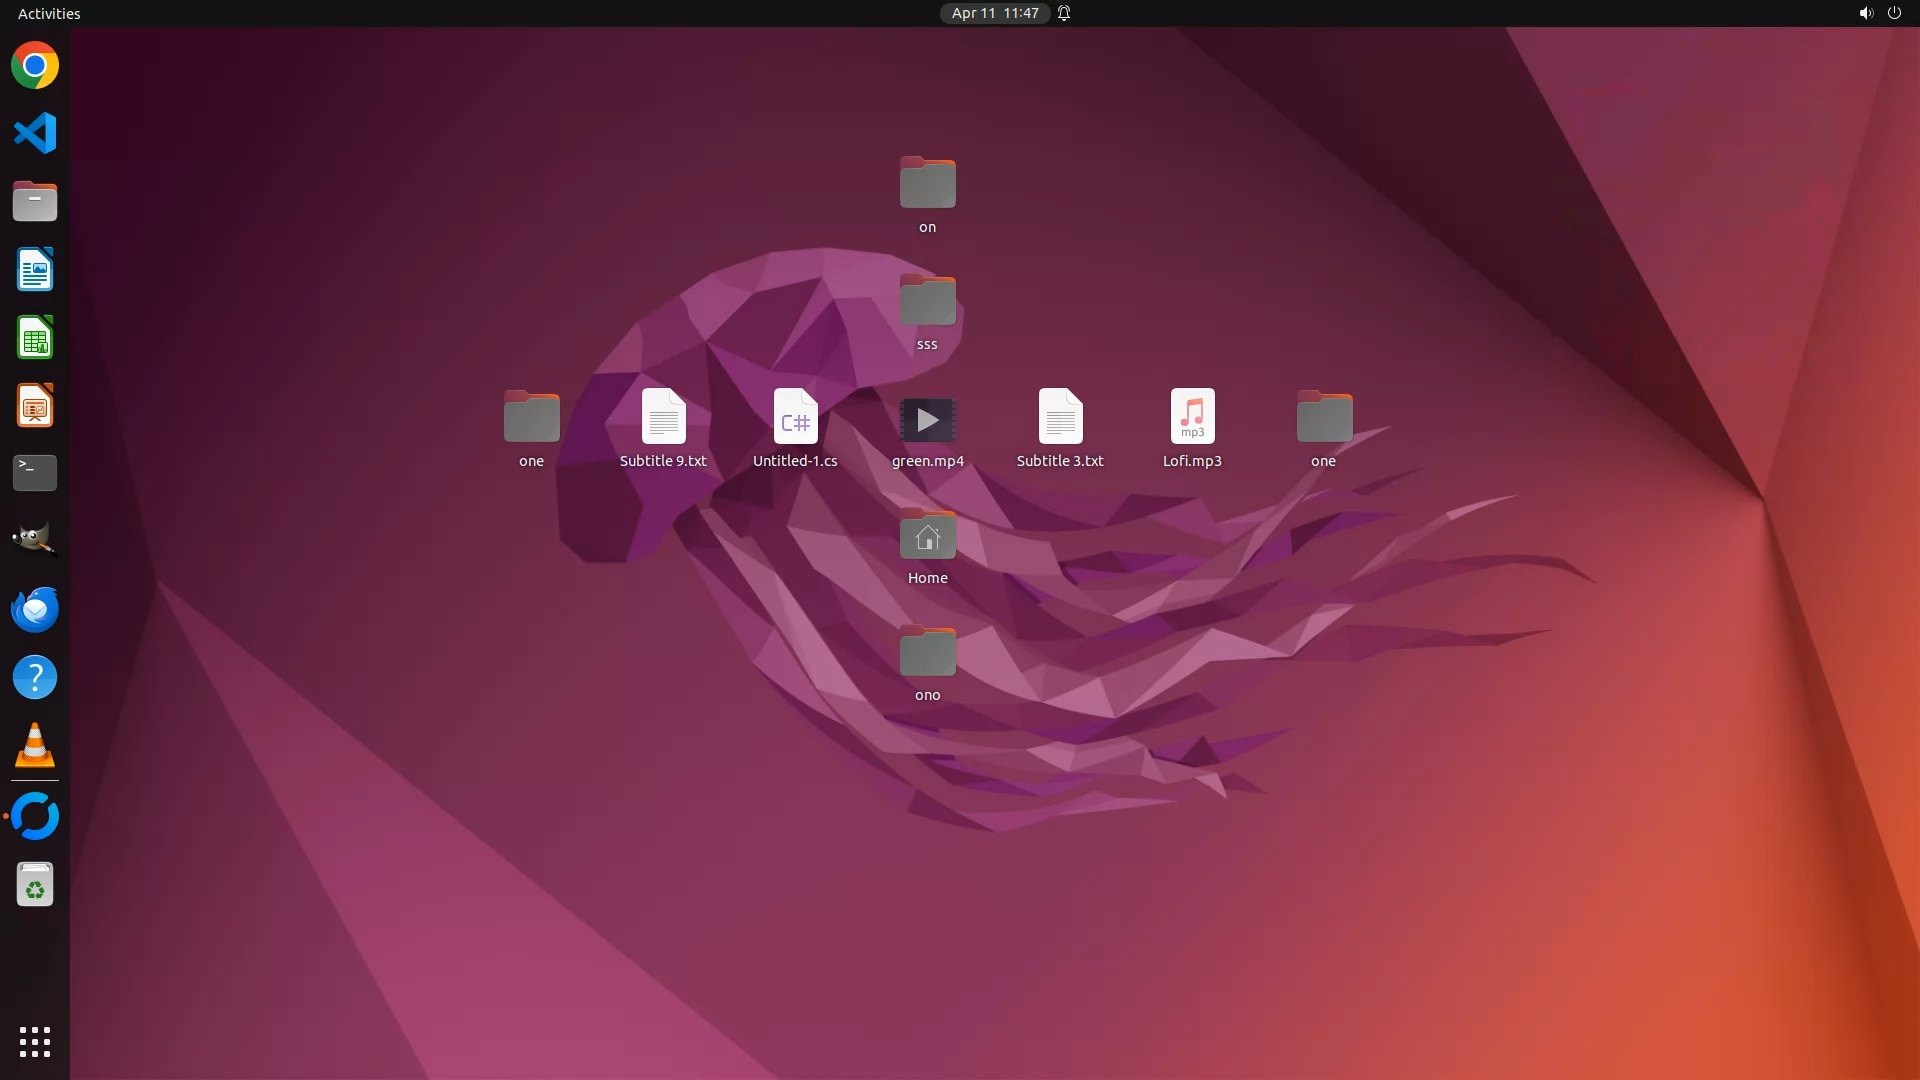1920x1080 pixels.
Task: Select the green.mp4 video file
Action: [927, 420]
